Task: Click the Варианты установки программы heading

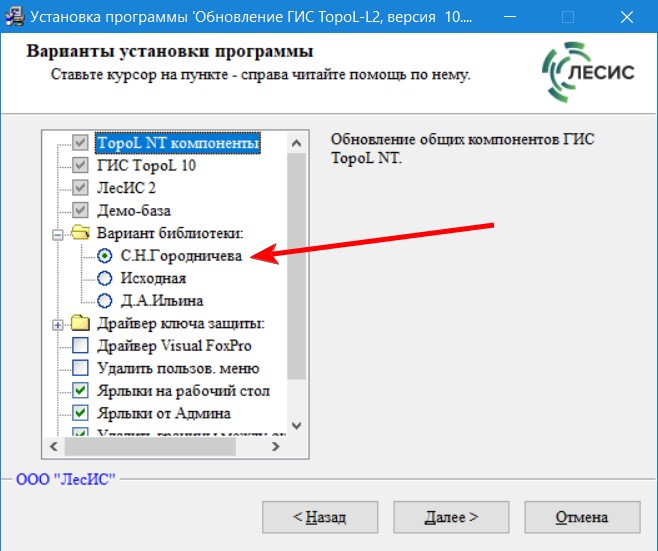Action: click(x=170, y=51)
